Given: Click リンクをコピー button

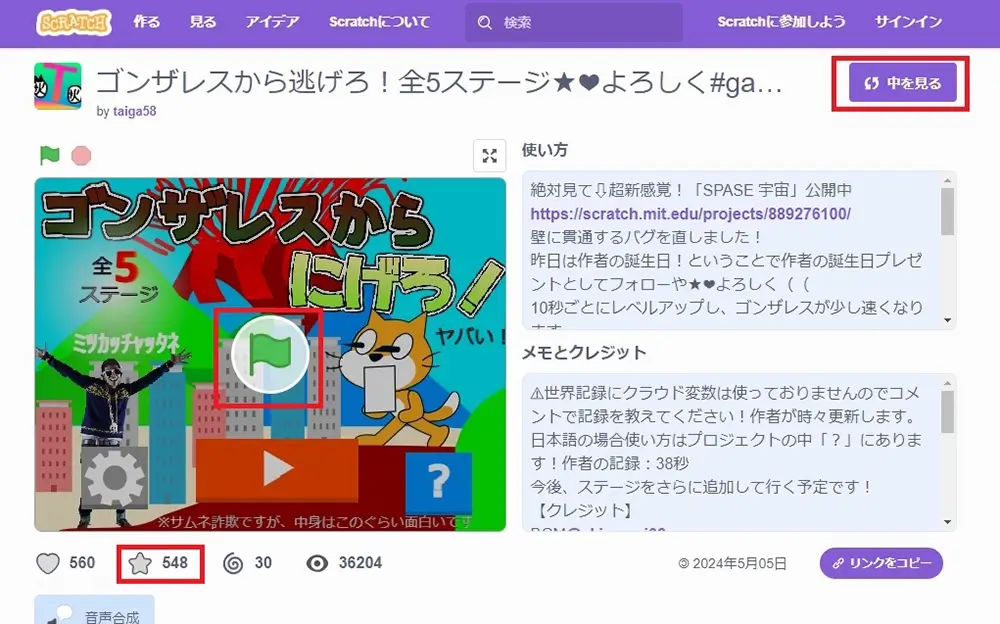Looking at the screenshot, I should click(x=881, y=563).
